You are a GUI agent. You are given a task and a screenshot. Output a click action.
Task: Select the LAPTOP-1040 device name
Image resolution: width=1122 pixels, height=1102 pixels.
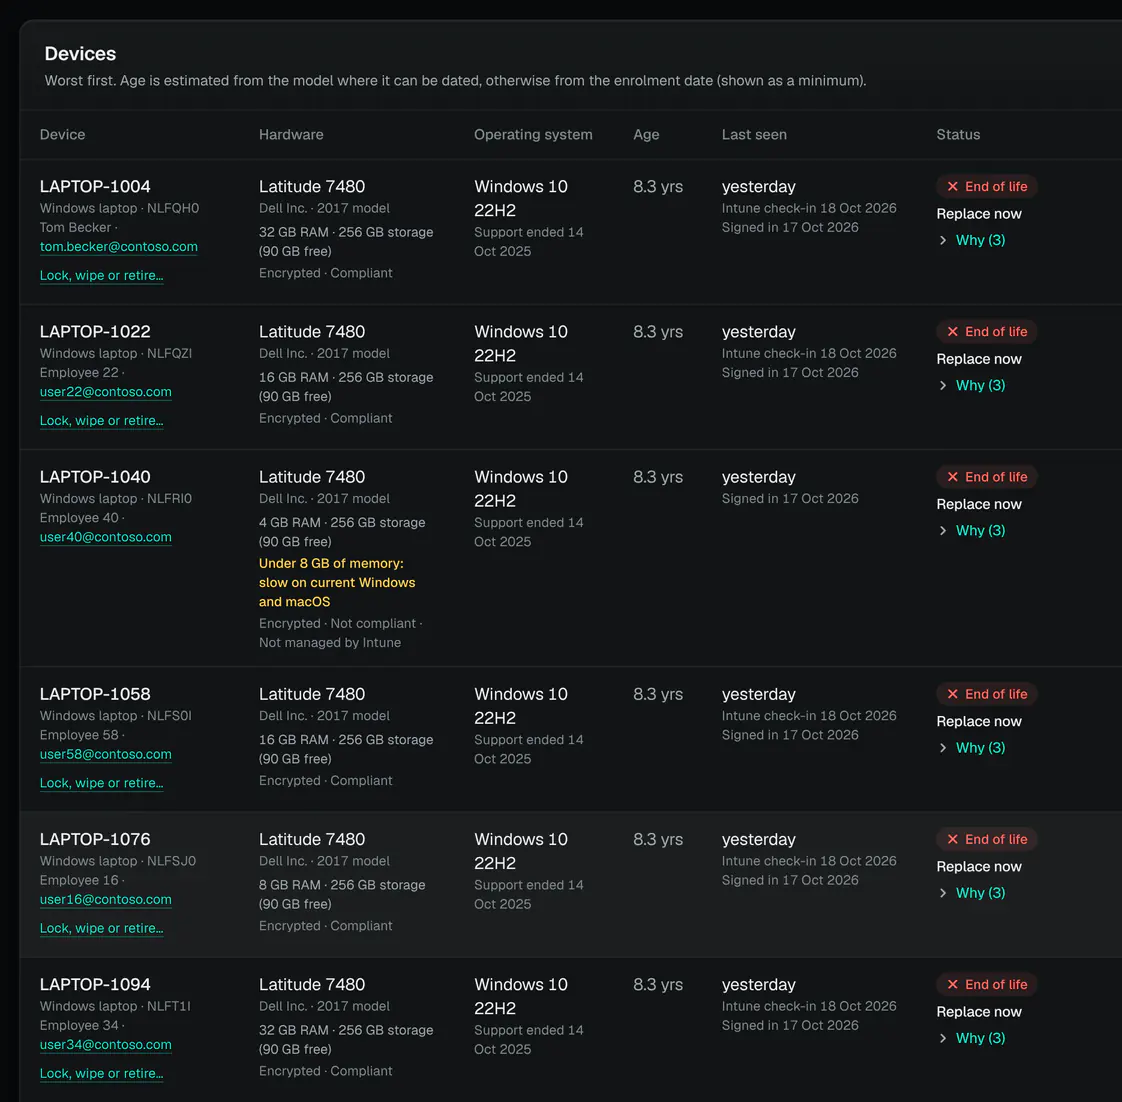coord(95,477)
